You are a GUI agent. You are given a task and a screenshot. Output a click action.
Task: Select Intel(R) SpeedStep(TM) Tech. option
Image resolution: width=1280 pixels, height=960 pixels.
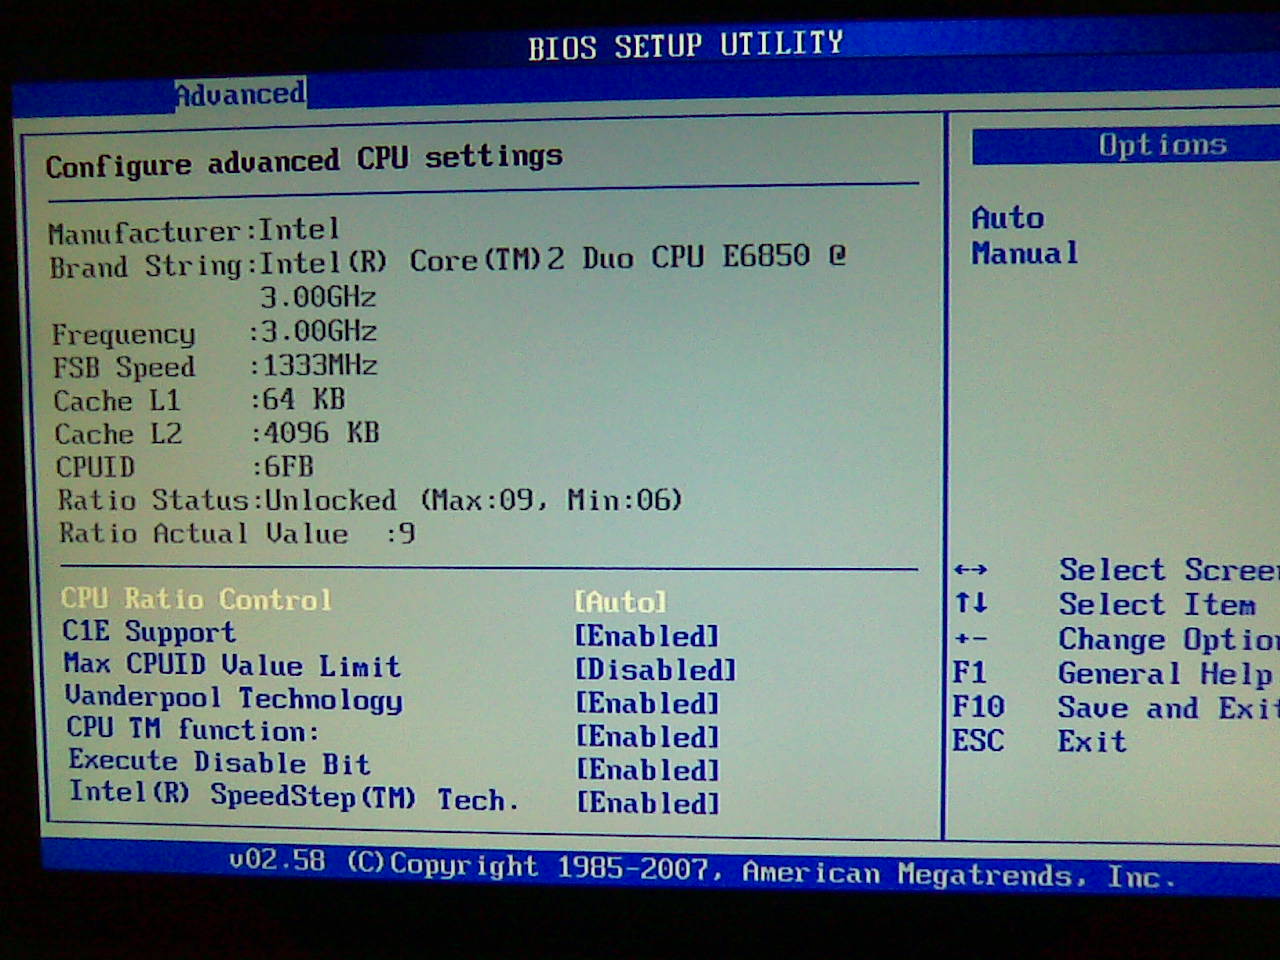point(294,796)
